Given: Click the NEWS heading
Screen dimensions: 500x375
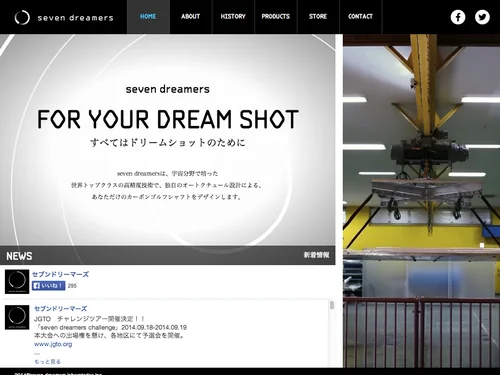Looking at the screenshot, I should 19,256.
